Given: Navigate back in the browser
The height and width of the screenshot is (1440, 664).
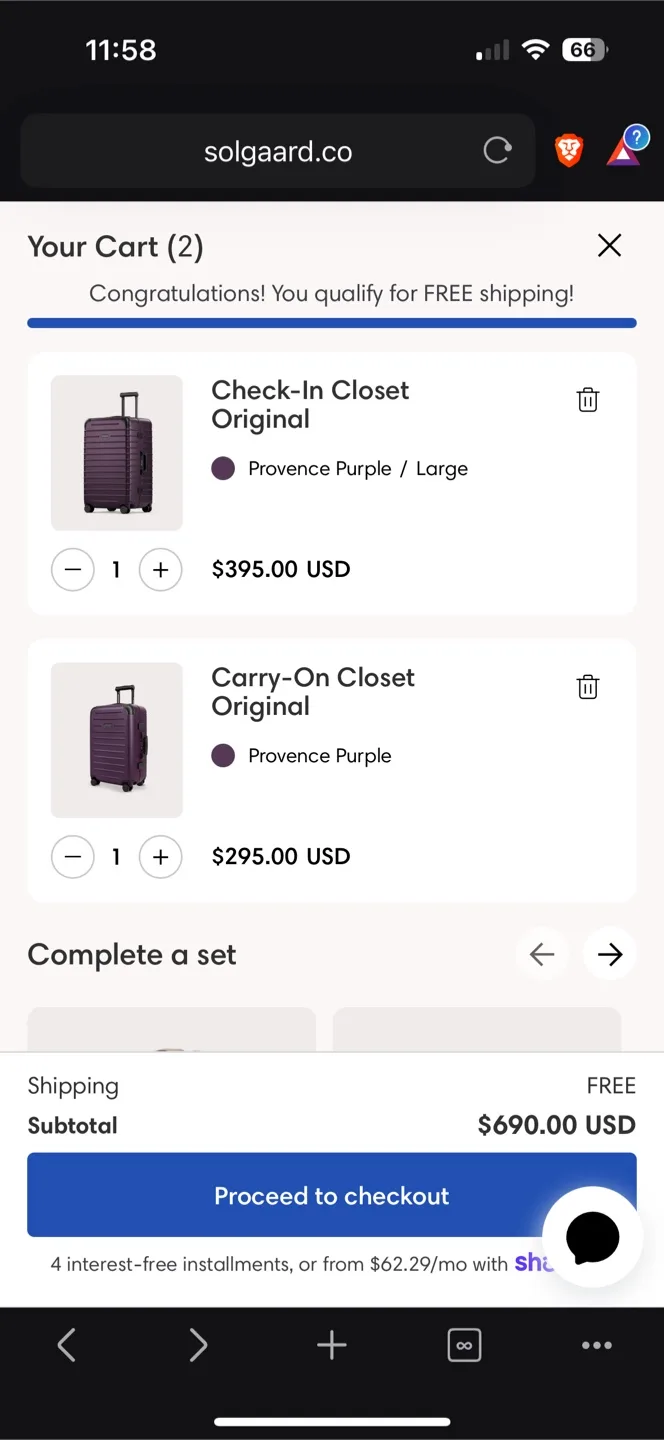Looking at the screenshot, I should click(66, 1345).
